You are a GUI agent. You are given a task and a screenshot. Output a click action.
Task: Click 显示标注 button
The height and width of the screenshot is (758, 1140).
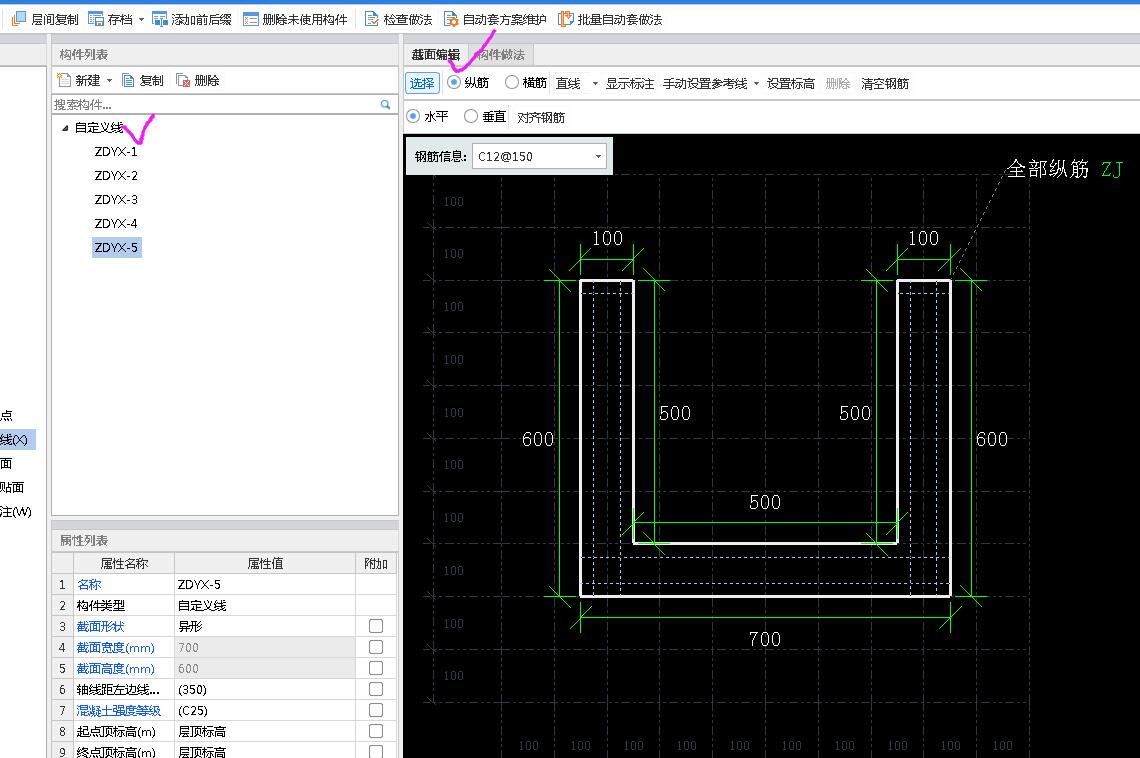point(630,84)
